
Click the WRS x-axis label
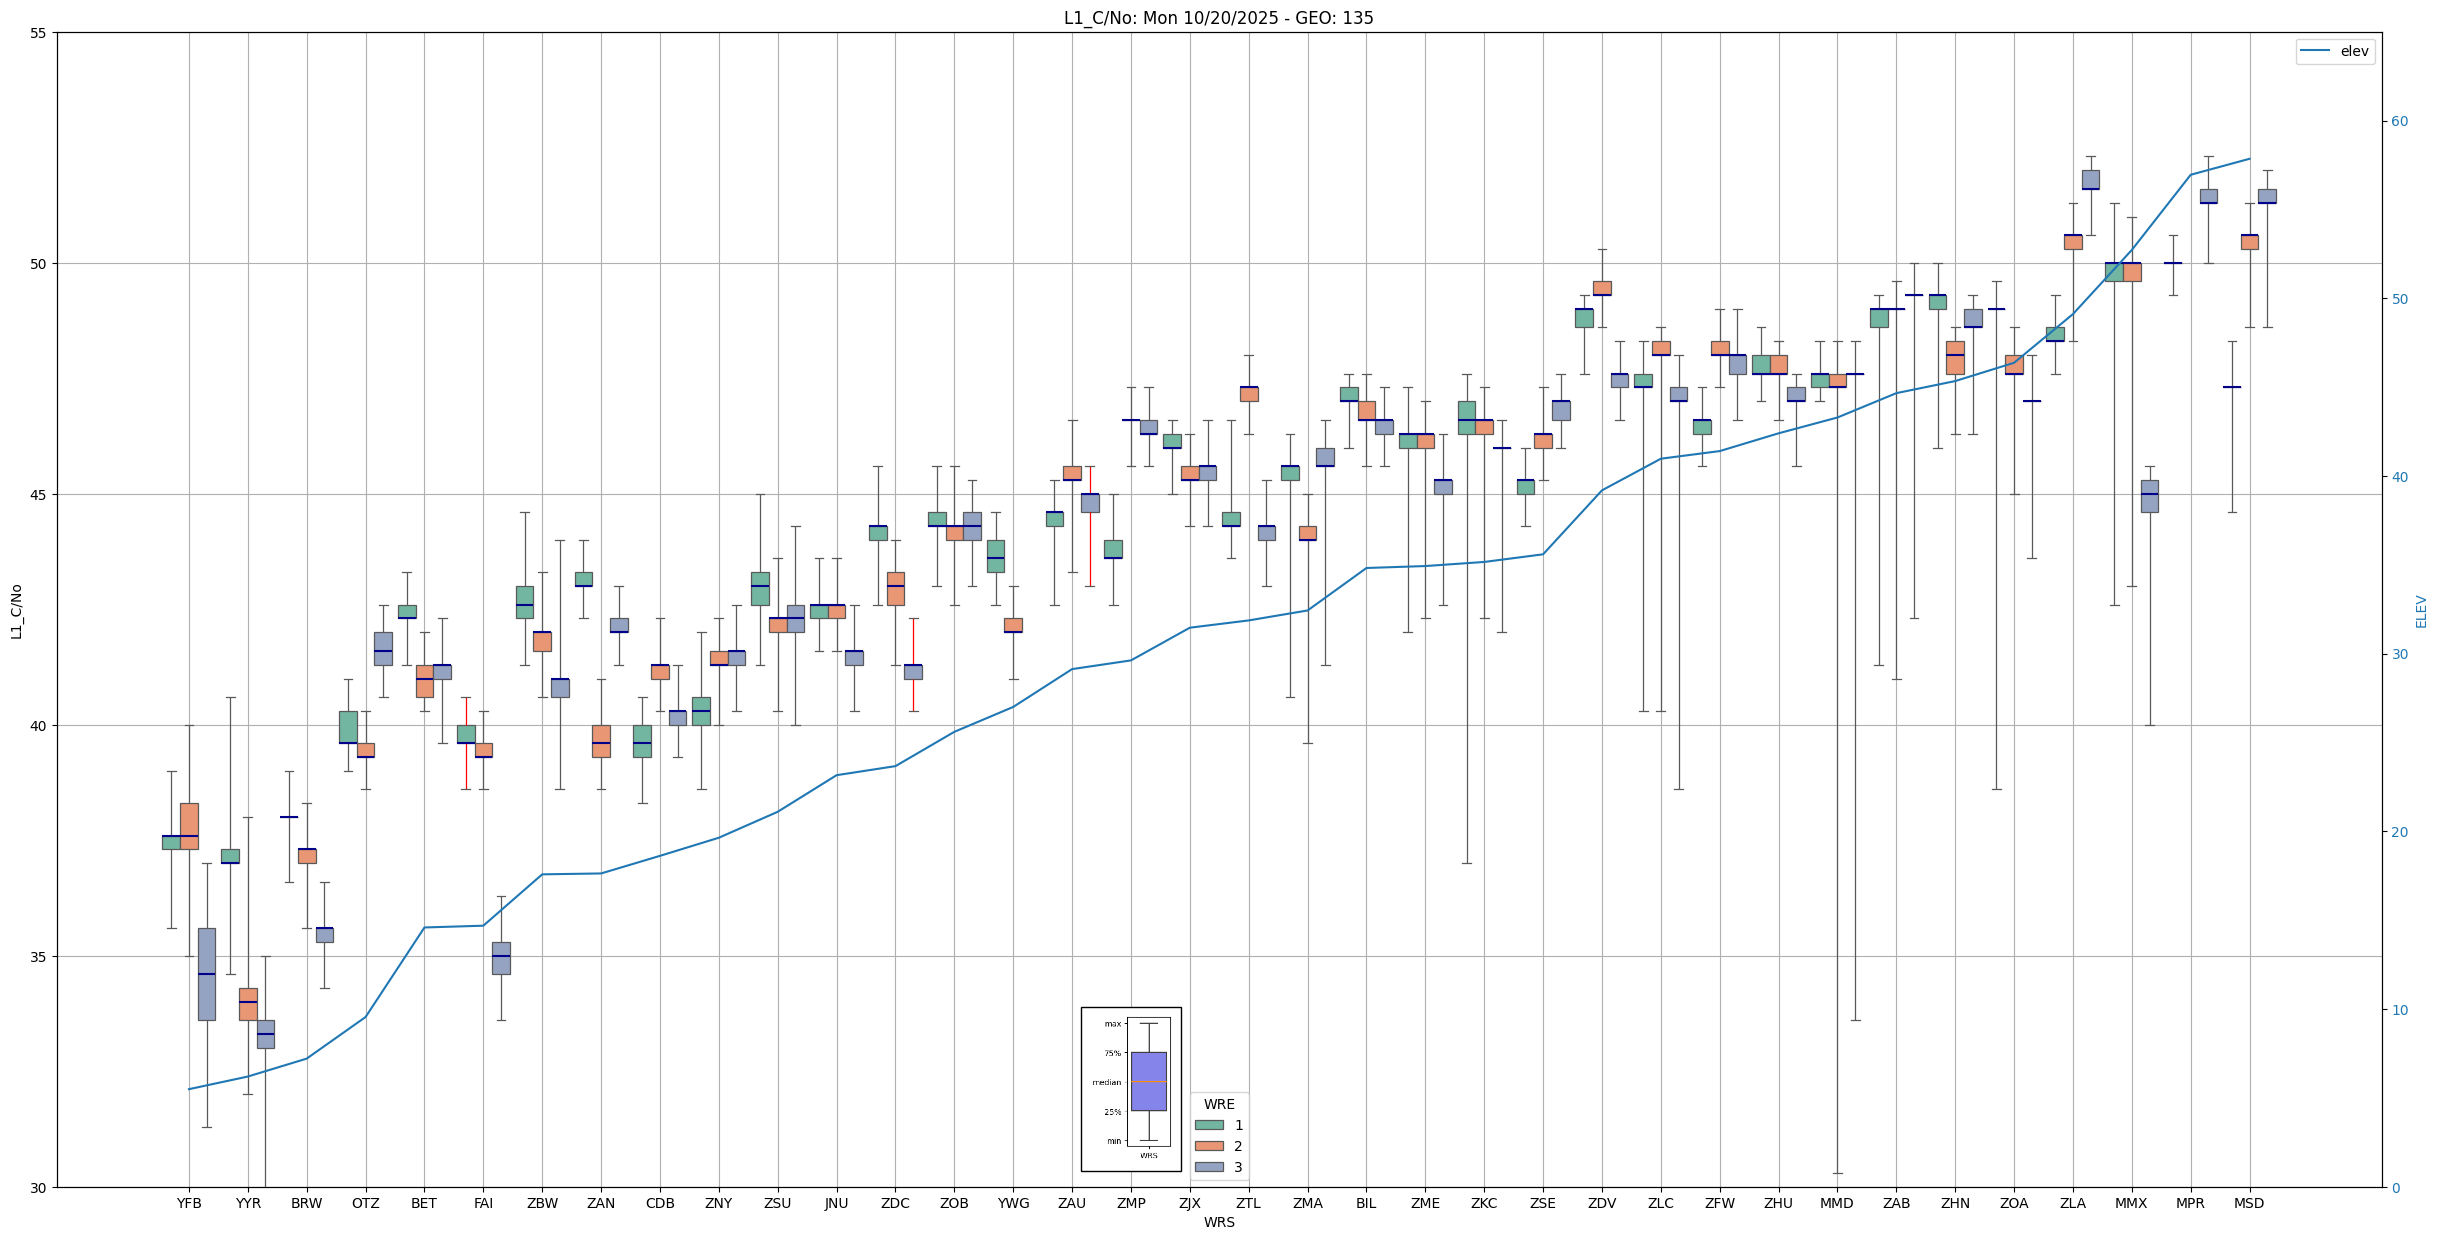click(1218, 1222)
